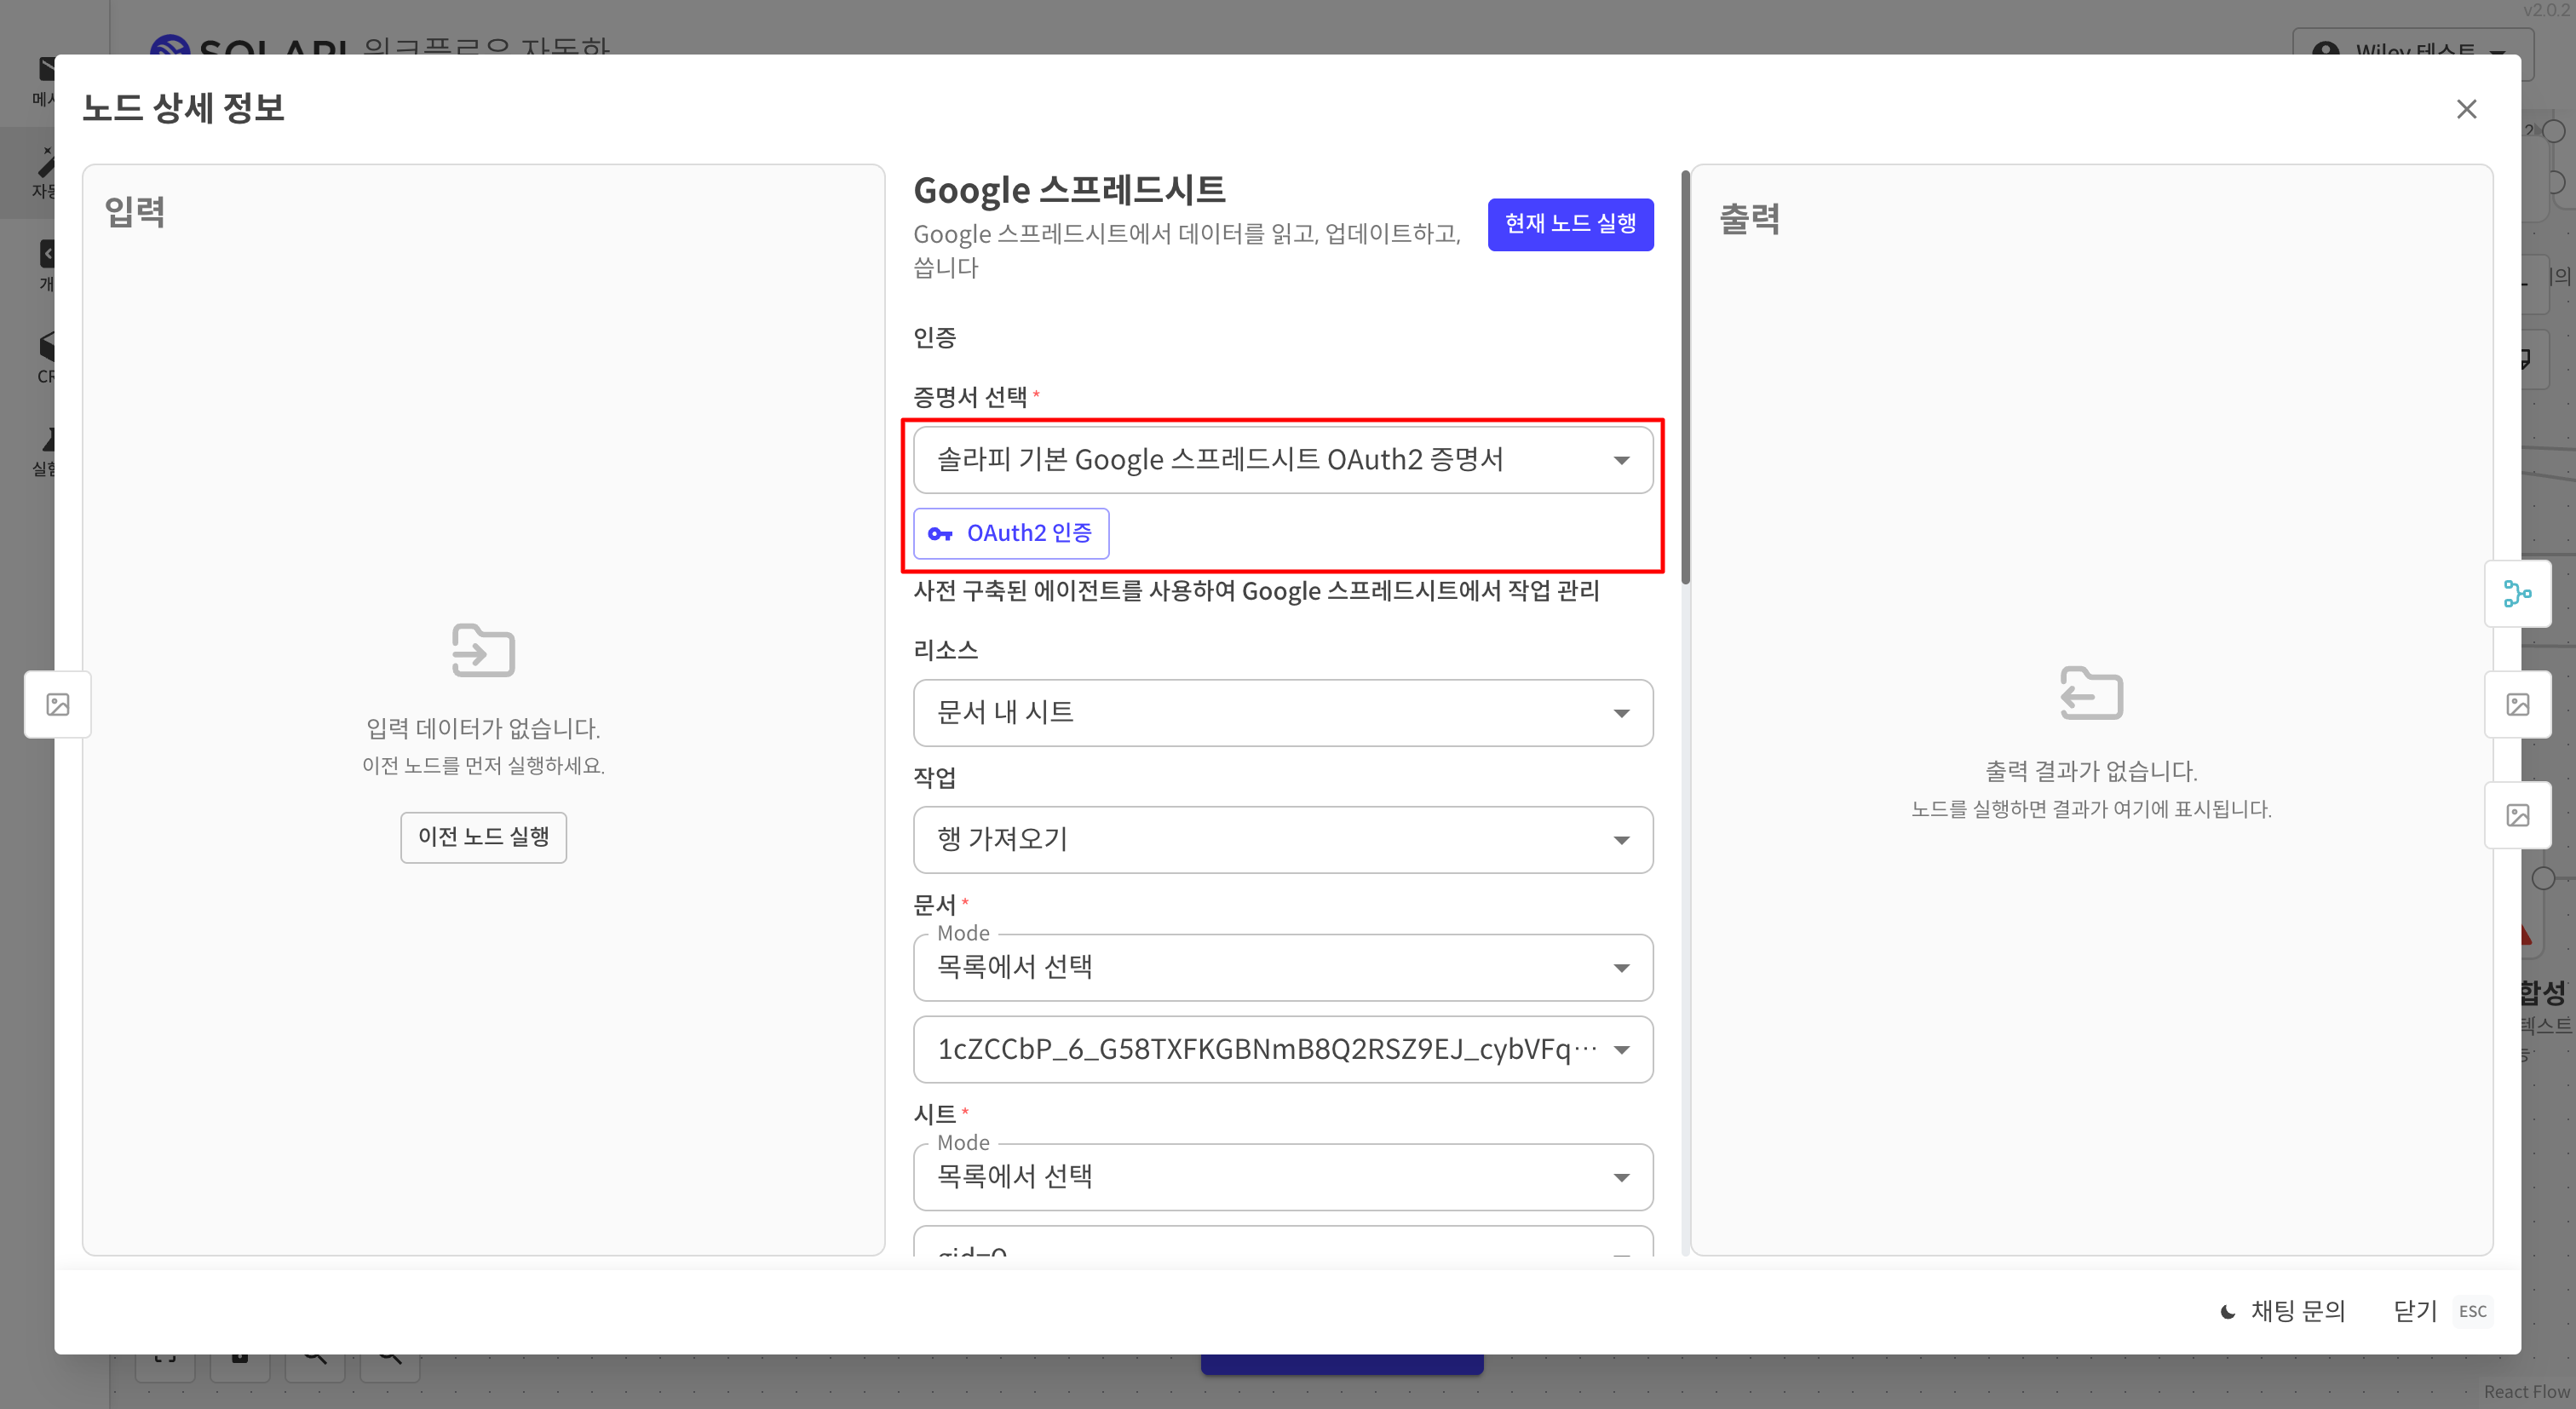Click the workflow branch icon on right edge
2576x1409 pixels.
point(2517,594)
